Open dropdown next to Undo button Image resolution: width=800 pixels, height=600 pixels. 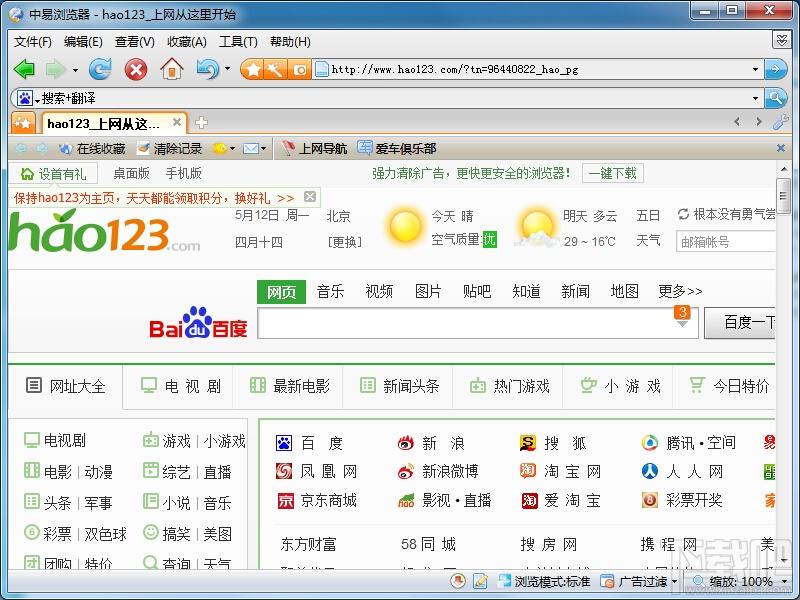227,68
